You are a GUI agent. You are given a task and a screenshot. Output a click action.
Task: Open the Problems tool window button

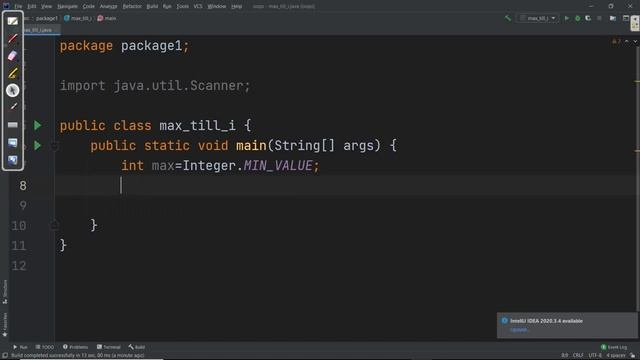(x=76, y=347)
